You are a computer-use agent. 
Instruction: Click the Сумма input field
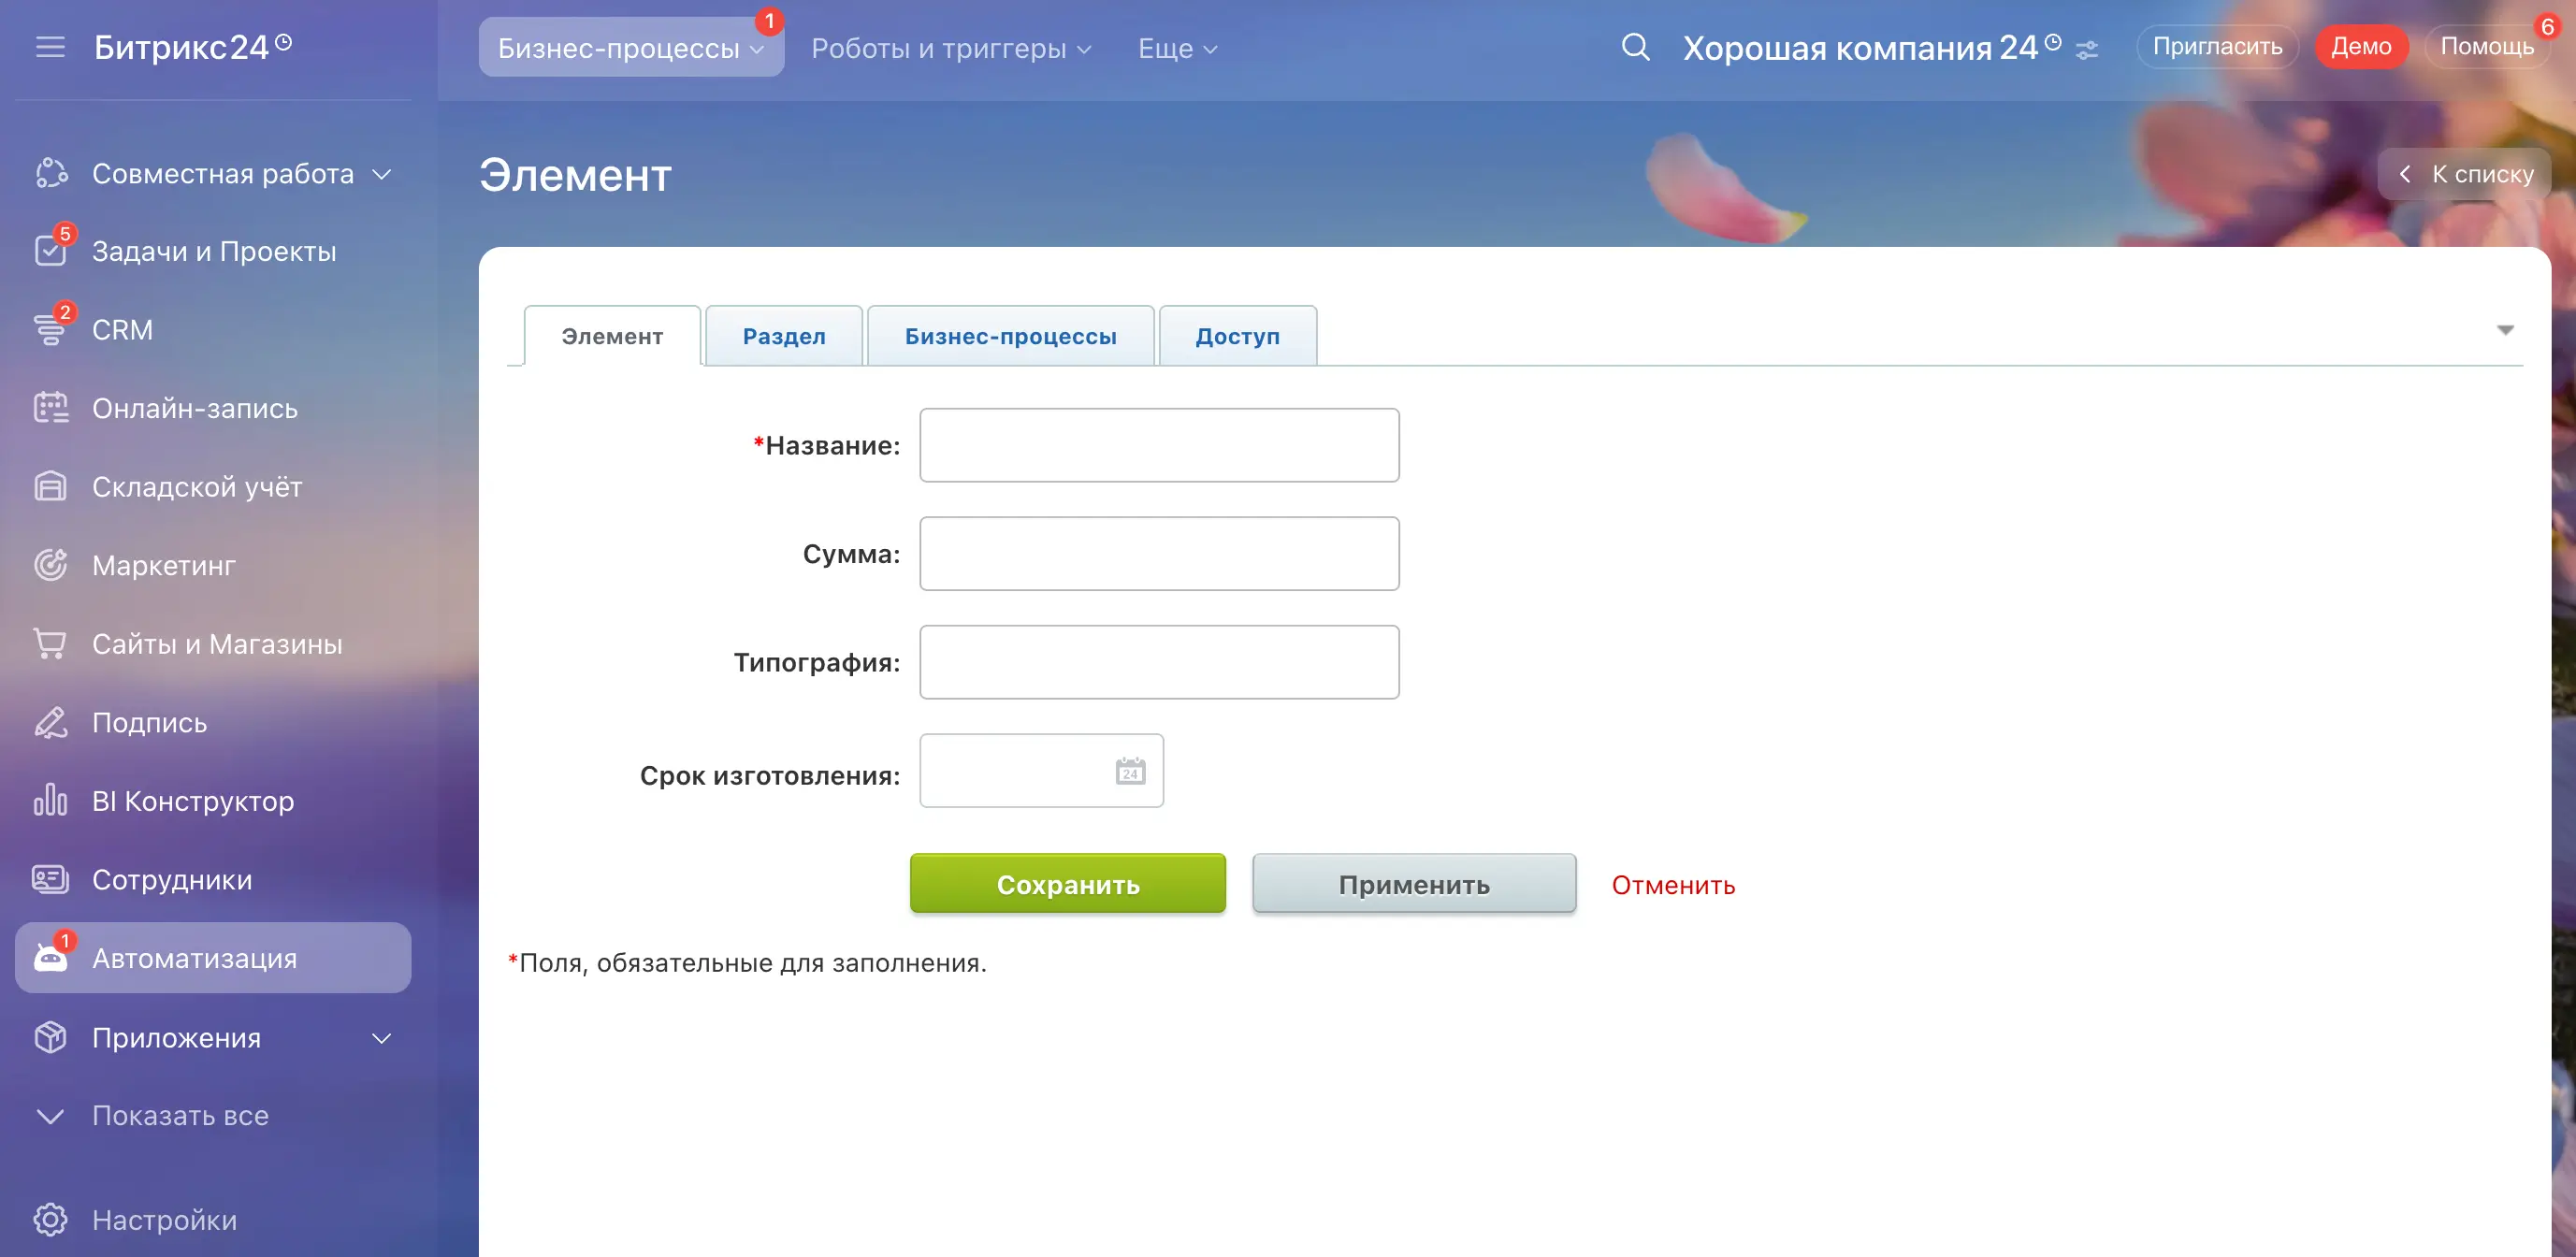pos(1158,553)
